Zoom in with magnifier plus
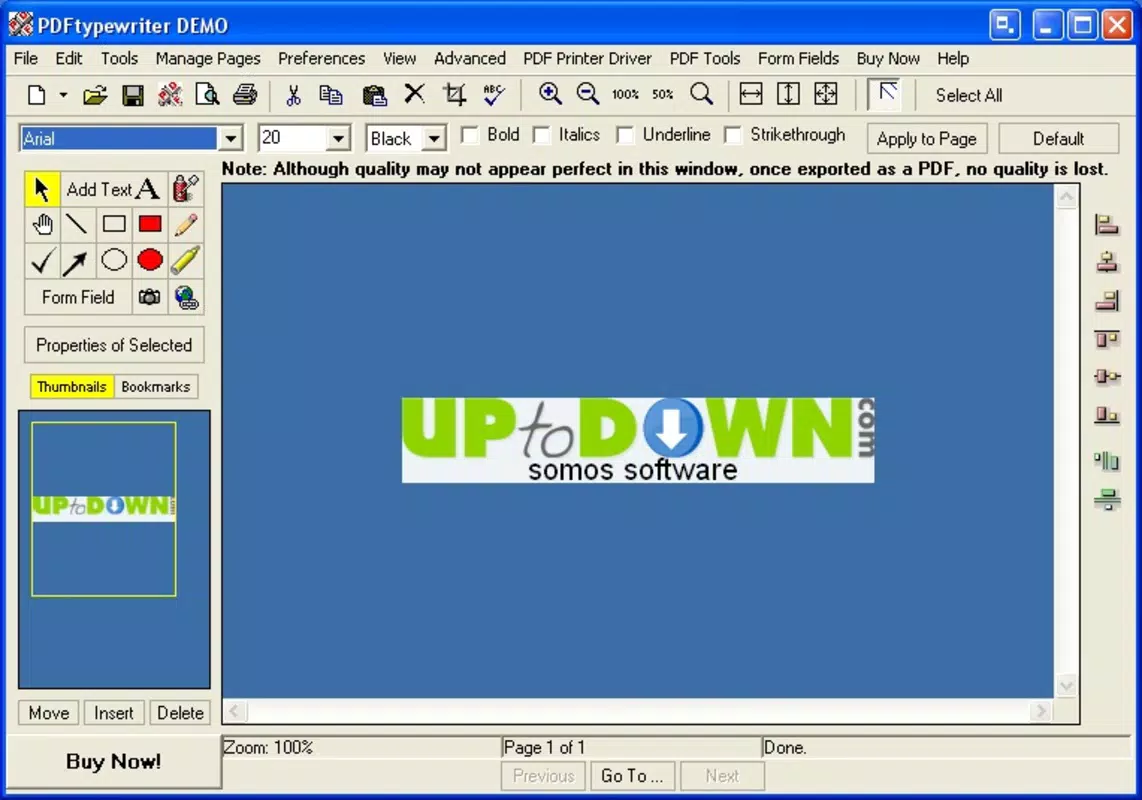1142x800 pixels. [550, 93]
